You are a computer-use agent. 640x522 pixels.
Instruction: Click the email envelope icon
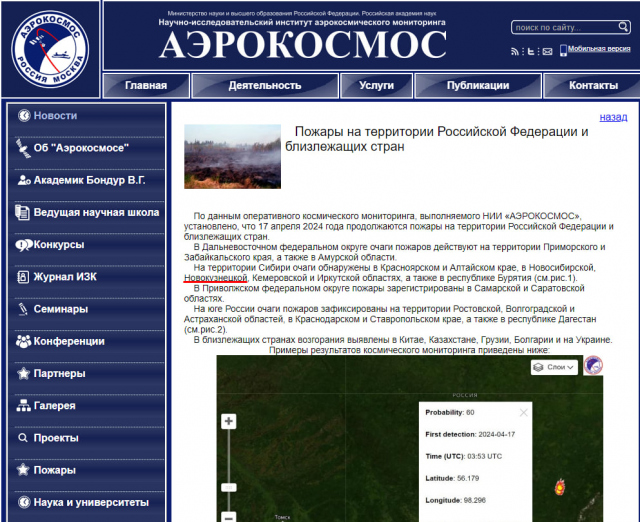click(547, 49)
